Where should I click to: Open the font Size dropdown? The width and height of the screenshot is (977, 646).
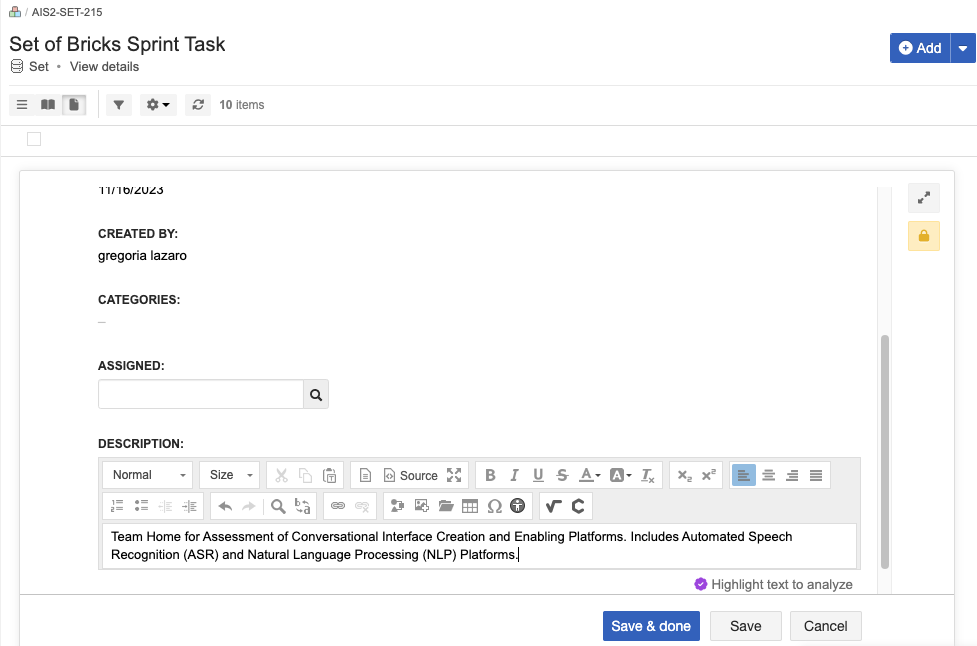(x=231, y=475)
